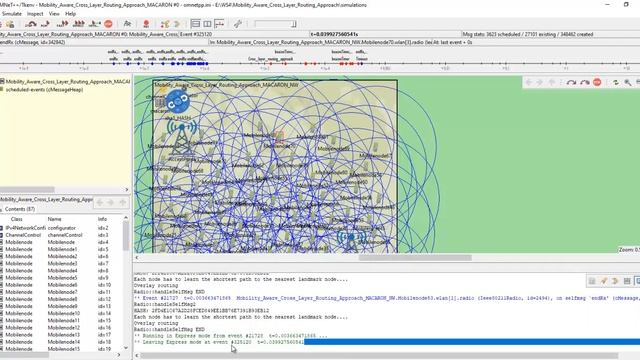
Task: Toggle the timeline display toolbar icon
Action: [219, 24]
